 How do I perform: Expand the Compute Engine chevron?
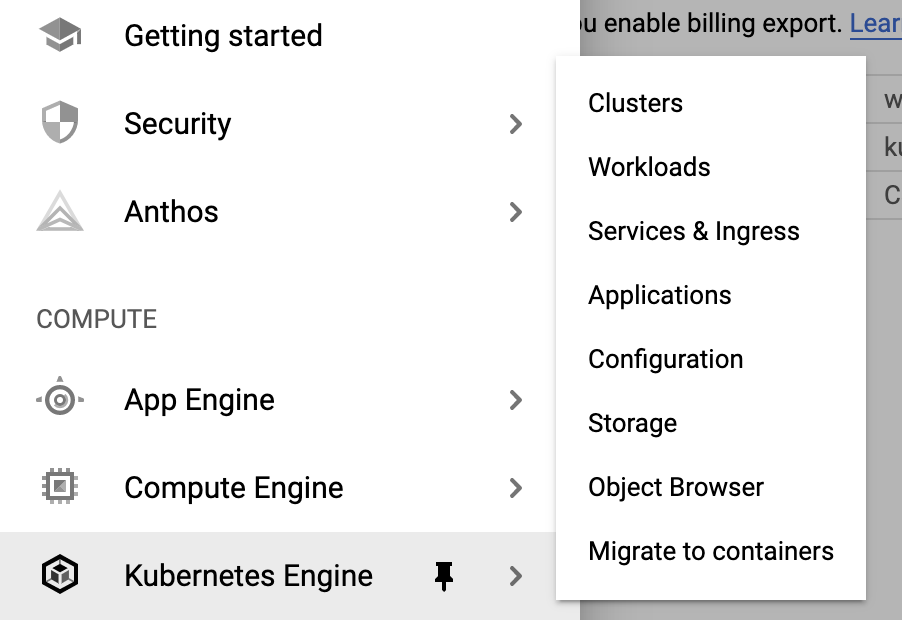pyautogui.click(x=516, y=488)
